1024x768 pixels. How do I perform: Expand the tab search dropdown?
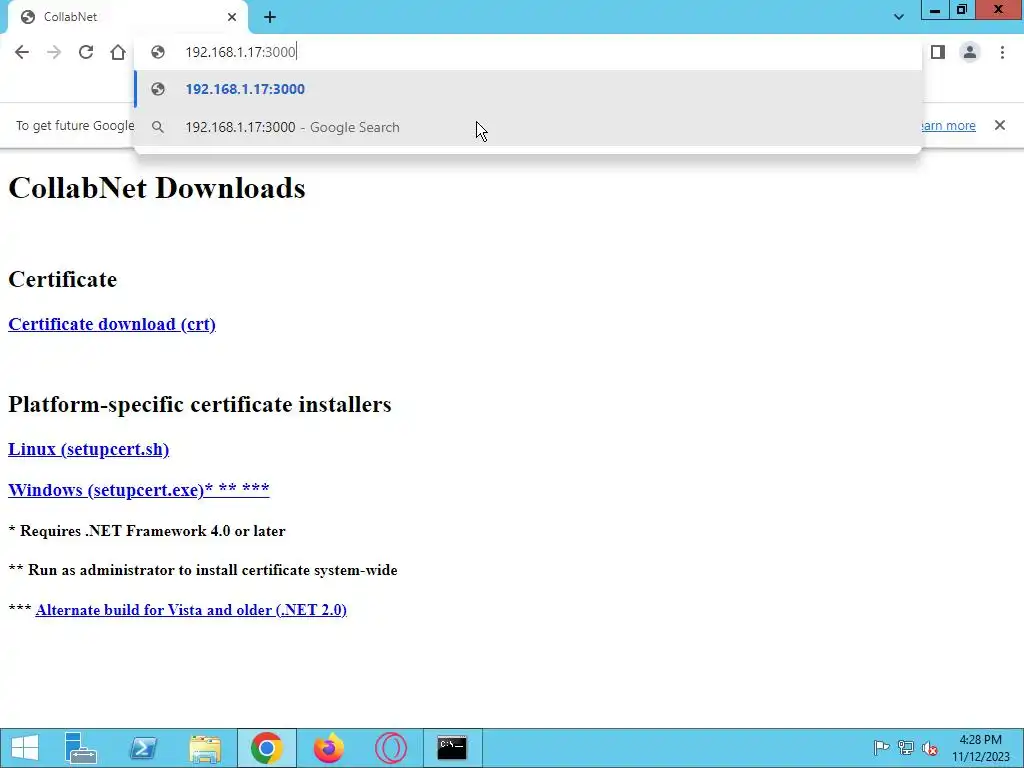pos(899,17)
